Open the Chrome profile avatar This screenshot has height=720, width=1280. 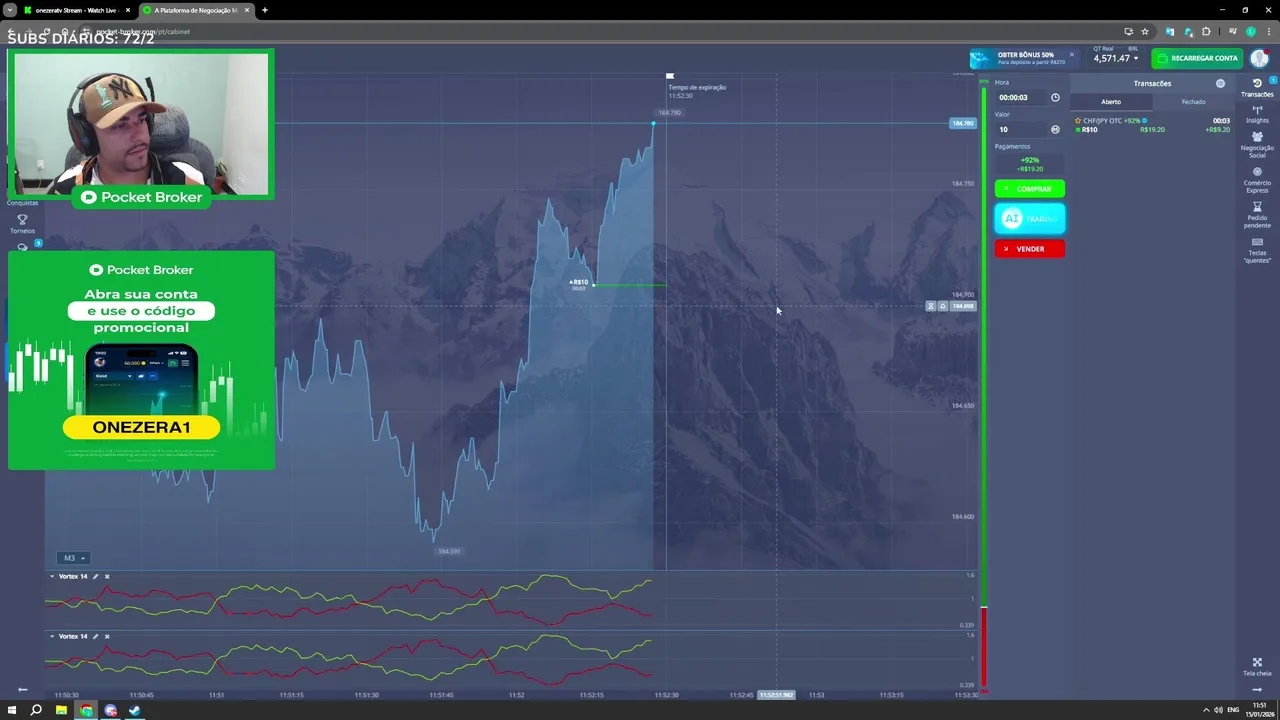pyautogui.click(x=1250, y=31)
